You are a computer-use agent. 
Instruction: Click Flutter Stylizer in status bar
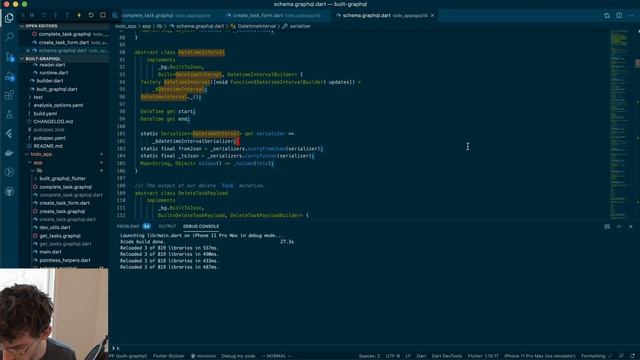click(169, 356)
